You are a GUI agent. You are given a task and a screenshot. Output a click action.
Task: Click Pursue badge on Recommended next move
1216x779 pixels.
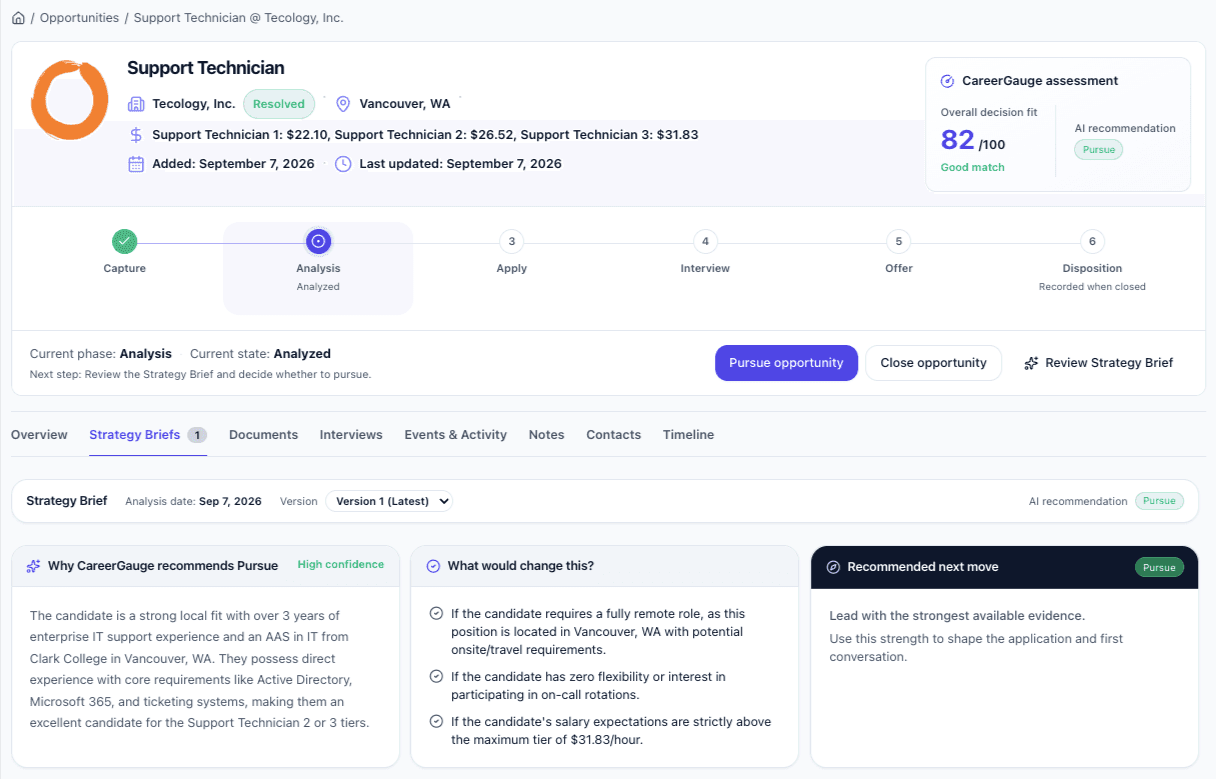coord(1159,567)
